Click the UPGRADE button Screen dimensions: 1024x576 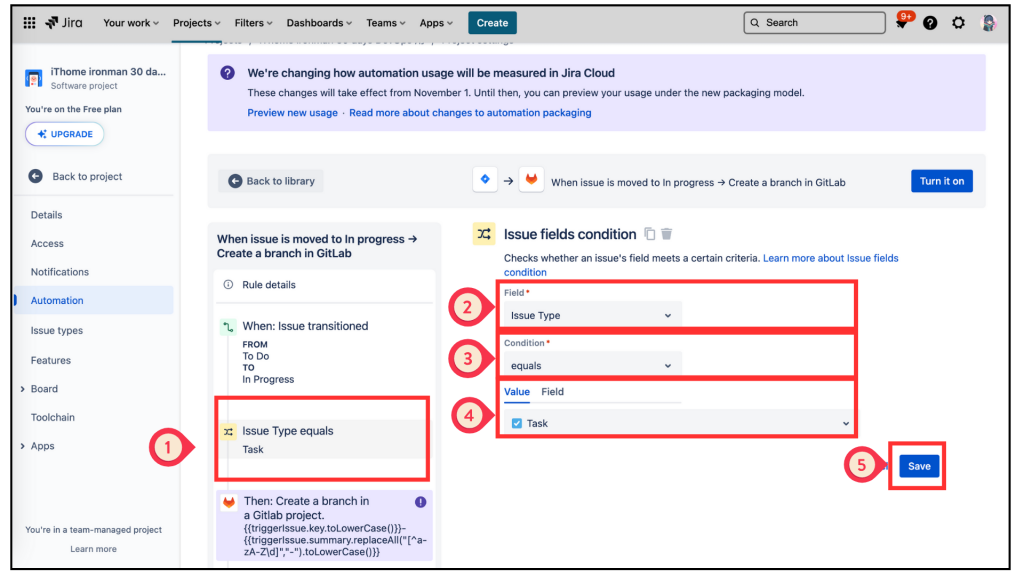[65, 134]
